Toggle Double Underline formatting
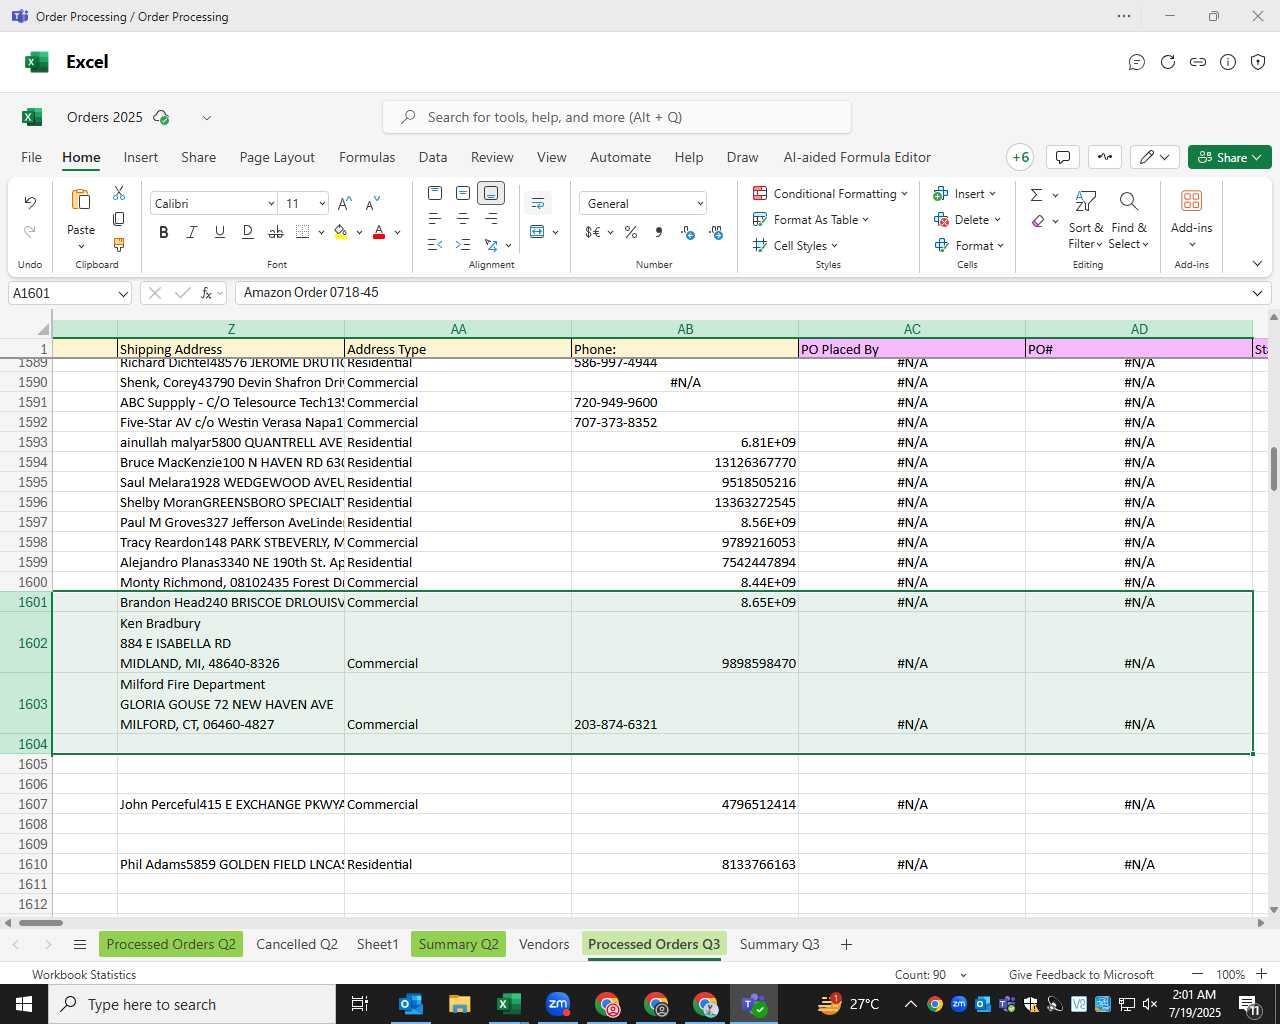This screenshot has width=1280, height=1024. click(x=248, y=232)
